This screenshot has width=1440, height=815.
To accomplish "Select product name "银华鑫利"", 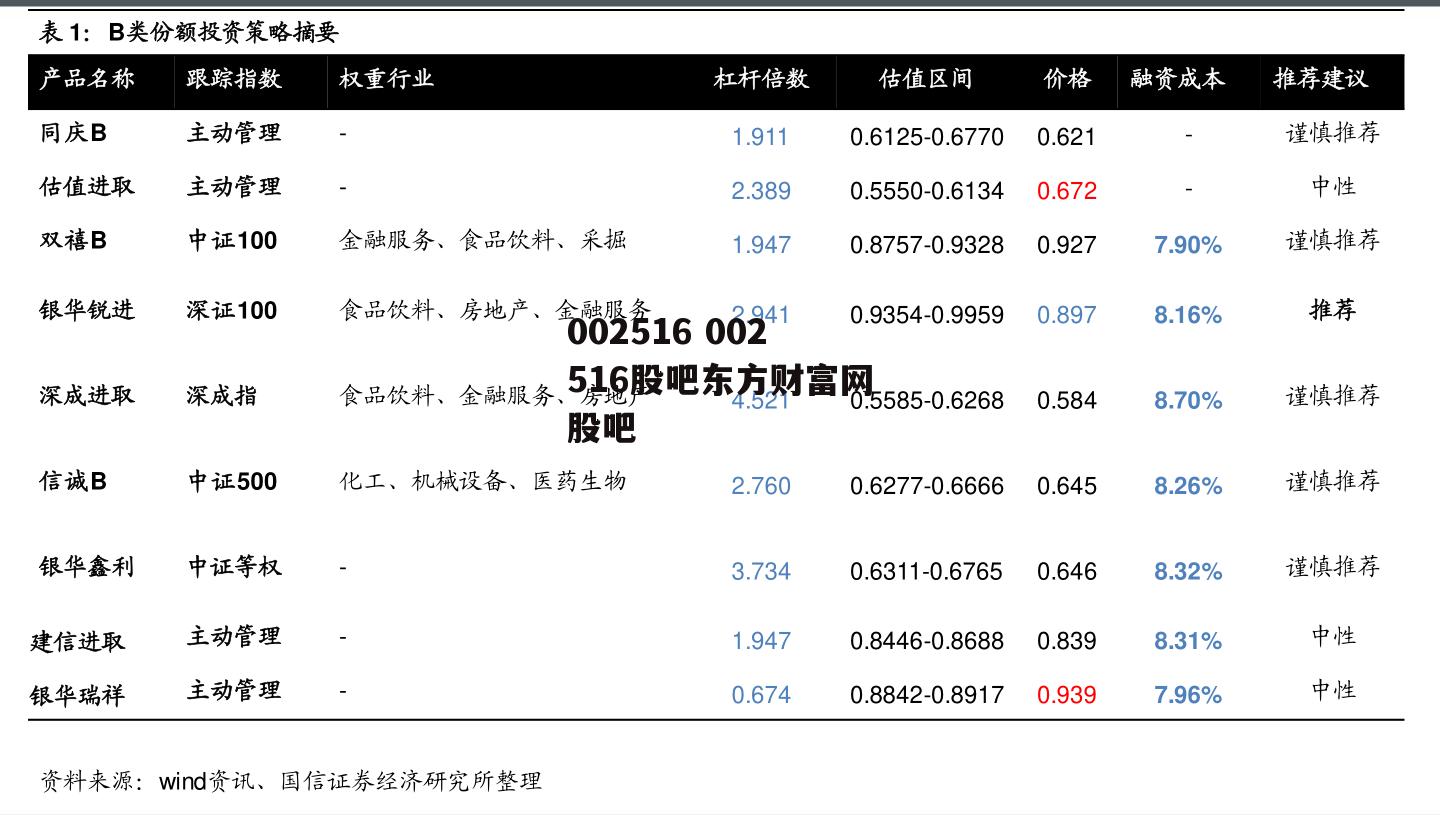I will [87, 566].
